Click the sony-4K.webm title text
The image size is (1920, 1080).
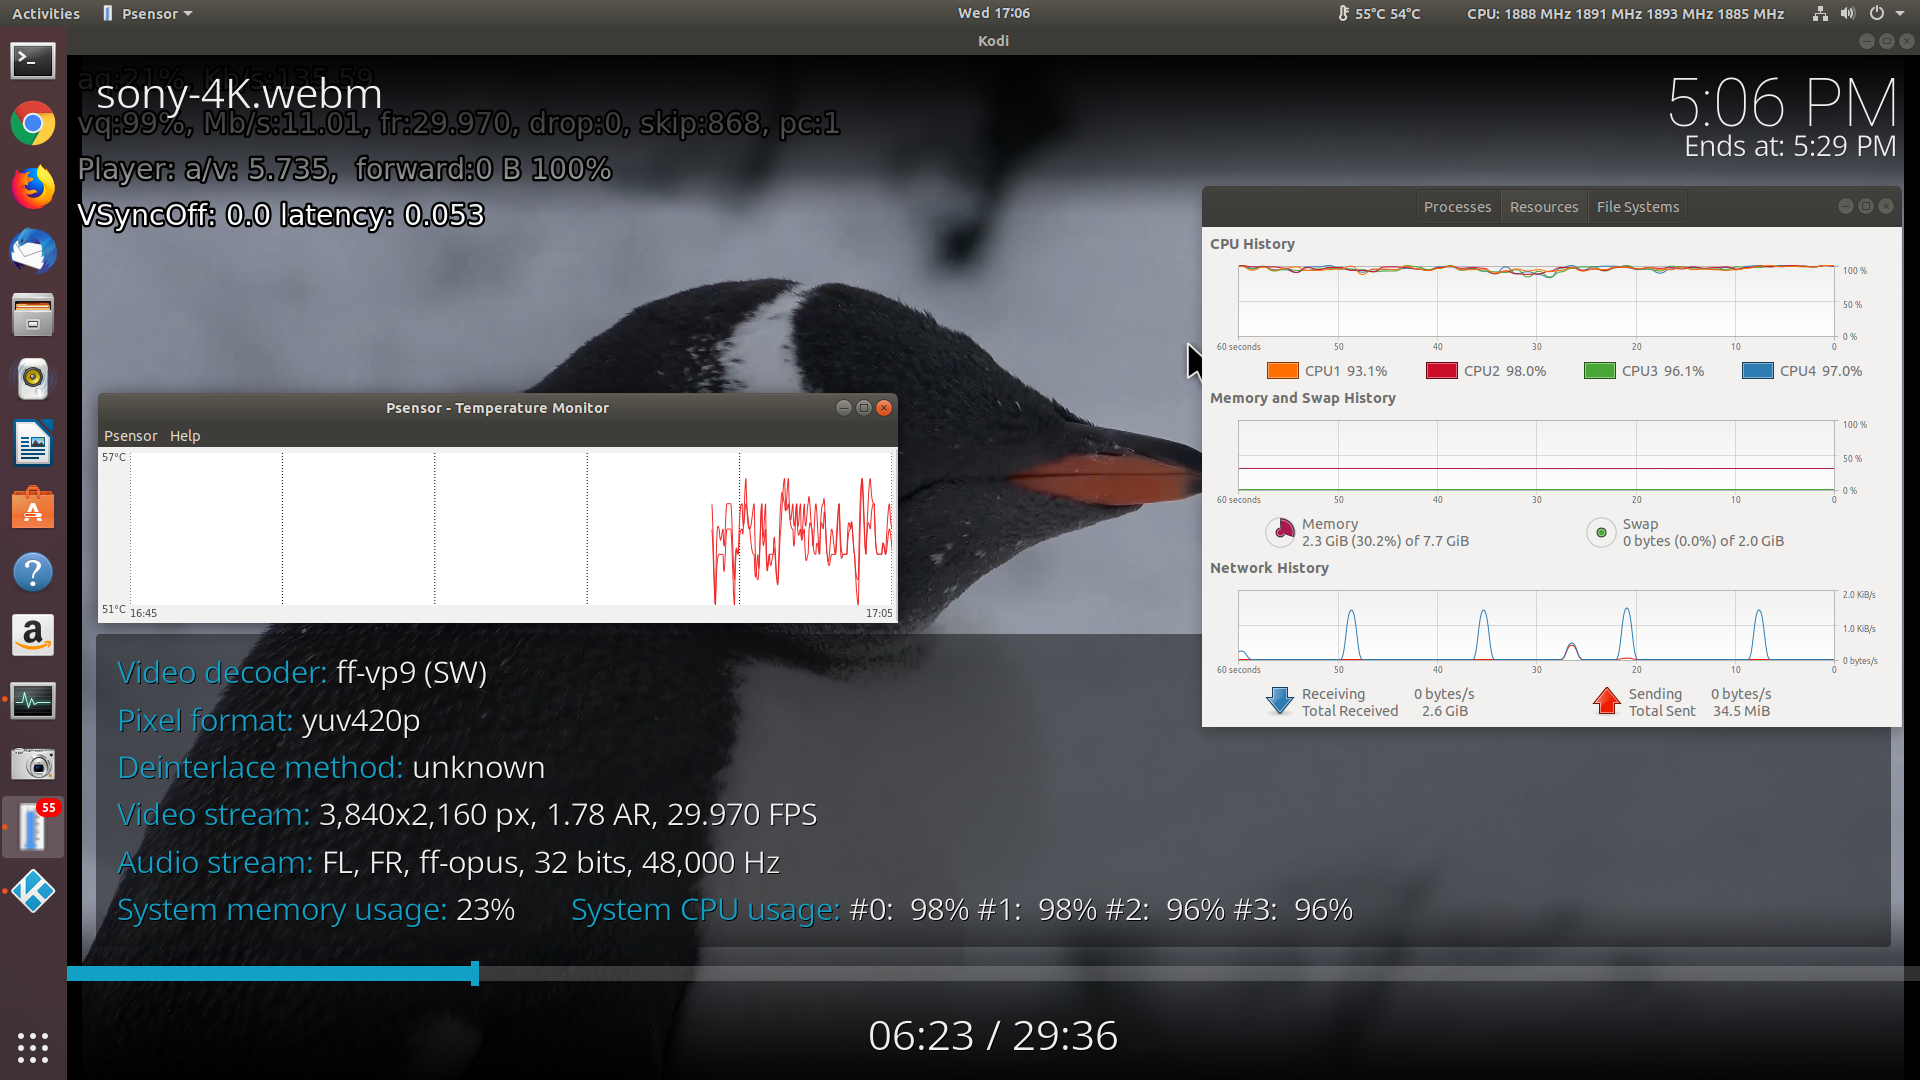coord(239,94)
